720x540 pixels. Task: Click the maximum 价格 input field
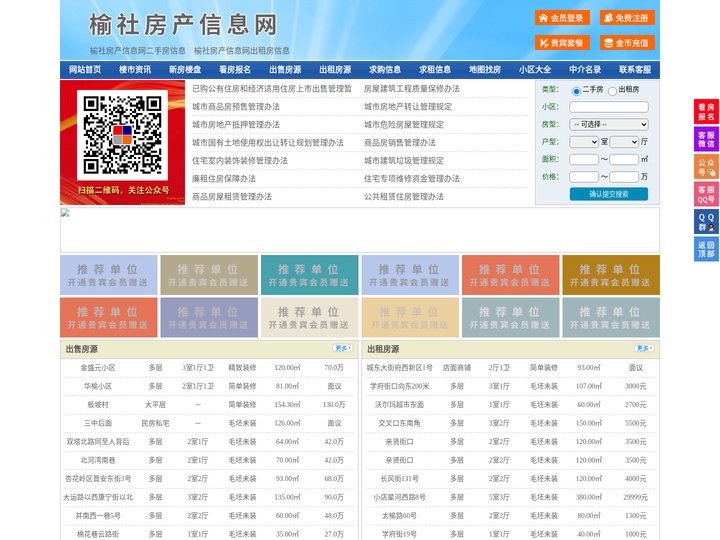click(x=624, y=177)
